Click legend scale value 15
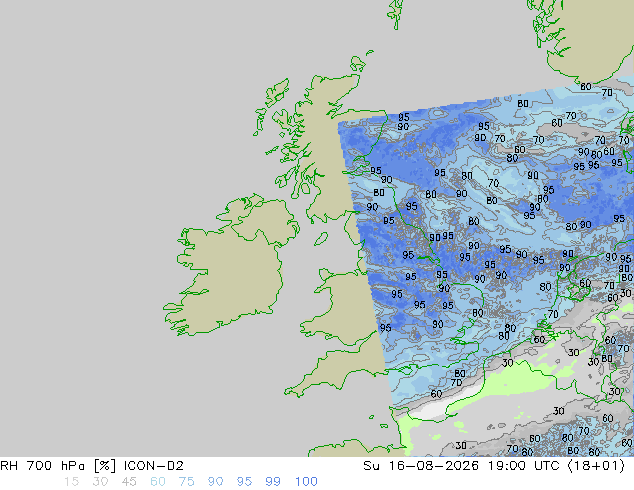The image size is (634, 490). 71,482
